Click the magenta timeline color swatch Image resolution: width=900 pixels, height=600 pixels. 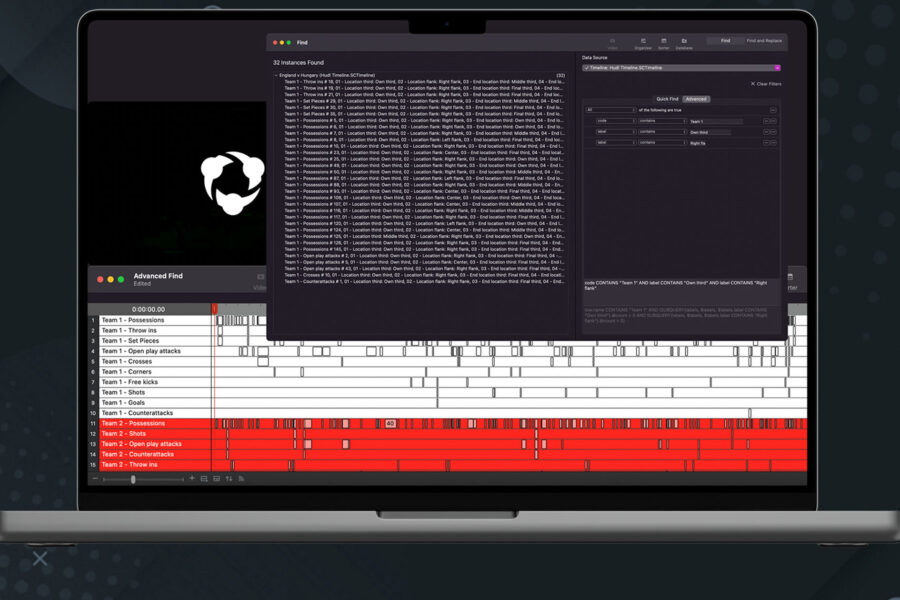[x=777, y=68]
